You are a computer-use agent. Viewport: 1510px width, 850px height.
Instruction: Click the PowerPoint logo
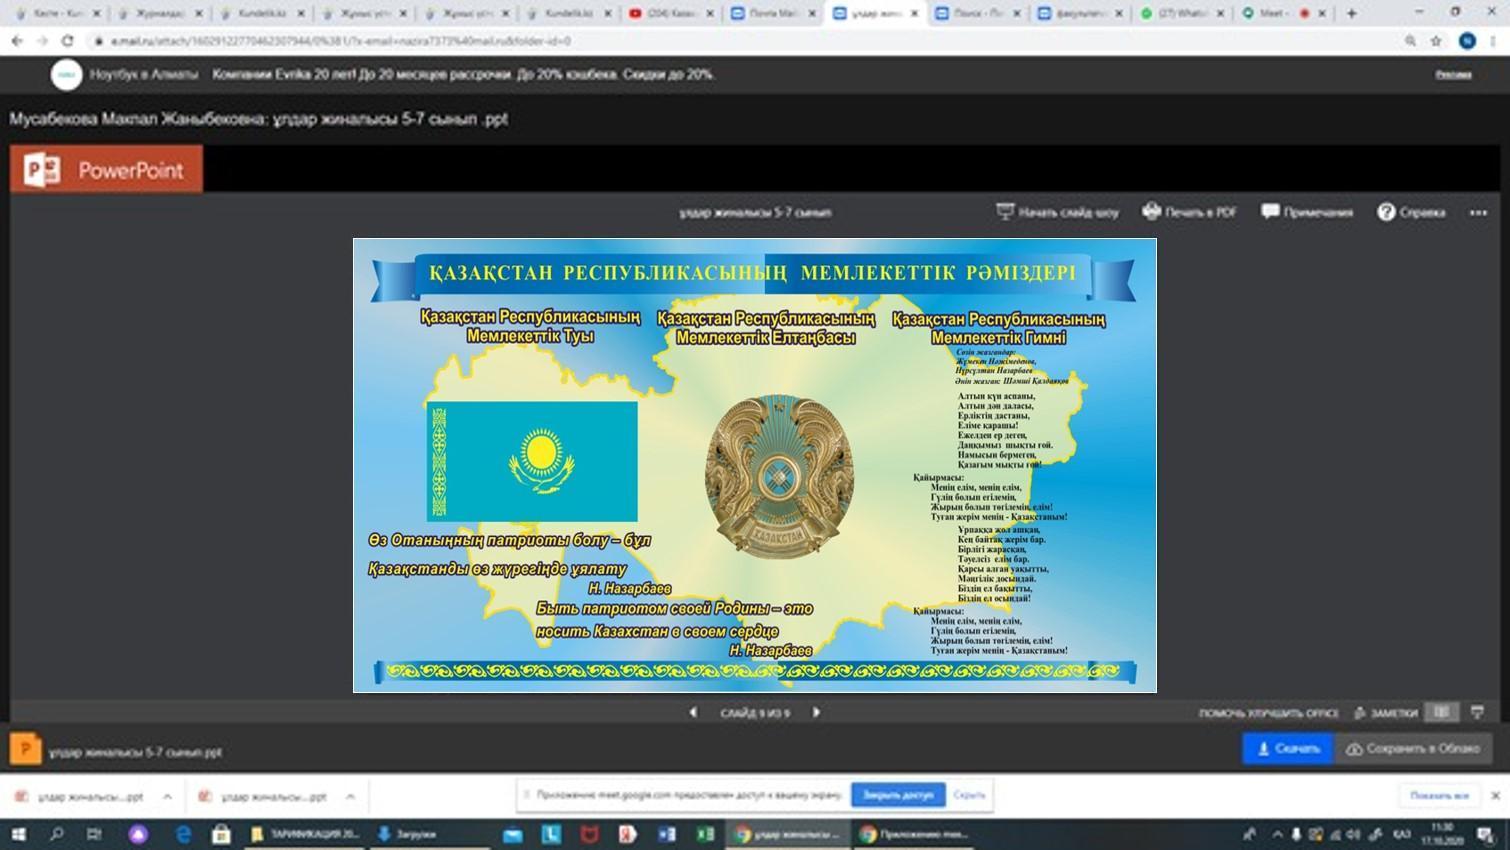(106, 169)
